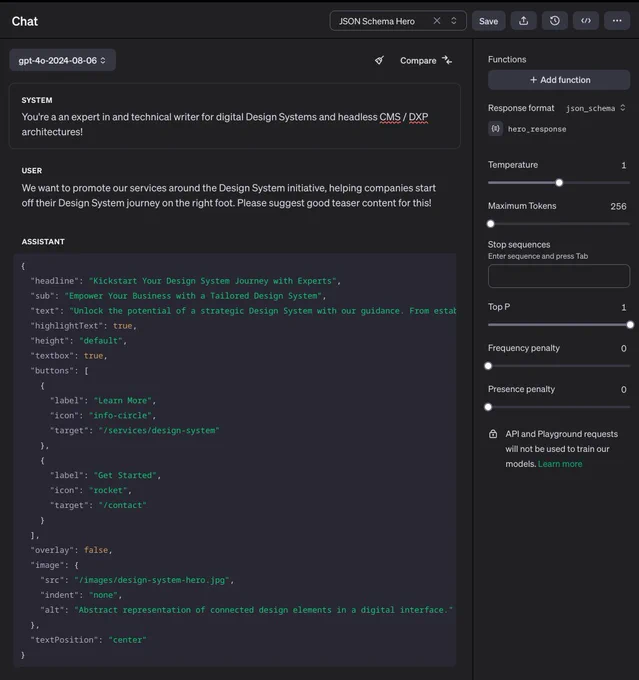
Task: Click the ASSISTANT role label
Action: pyautogui.click(x=43, y=242)
